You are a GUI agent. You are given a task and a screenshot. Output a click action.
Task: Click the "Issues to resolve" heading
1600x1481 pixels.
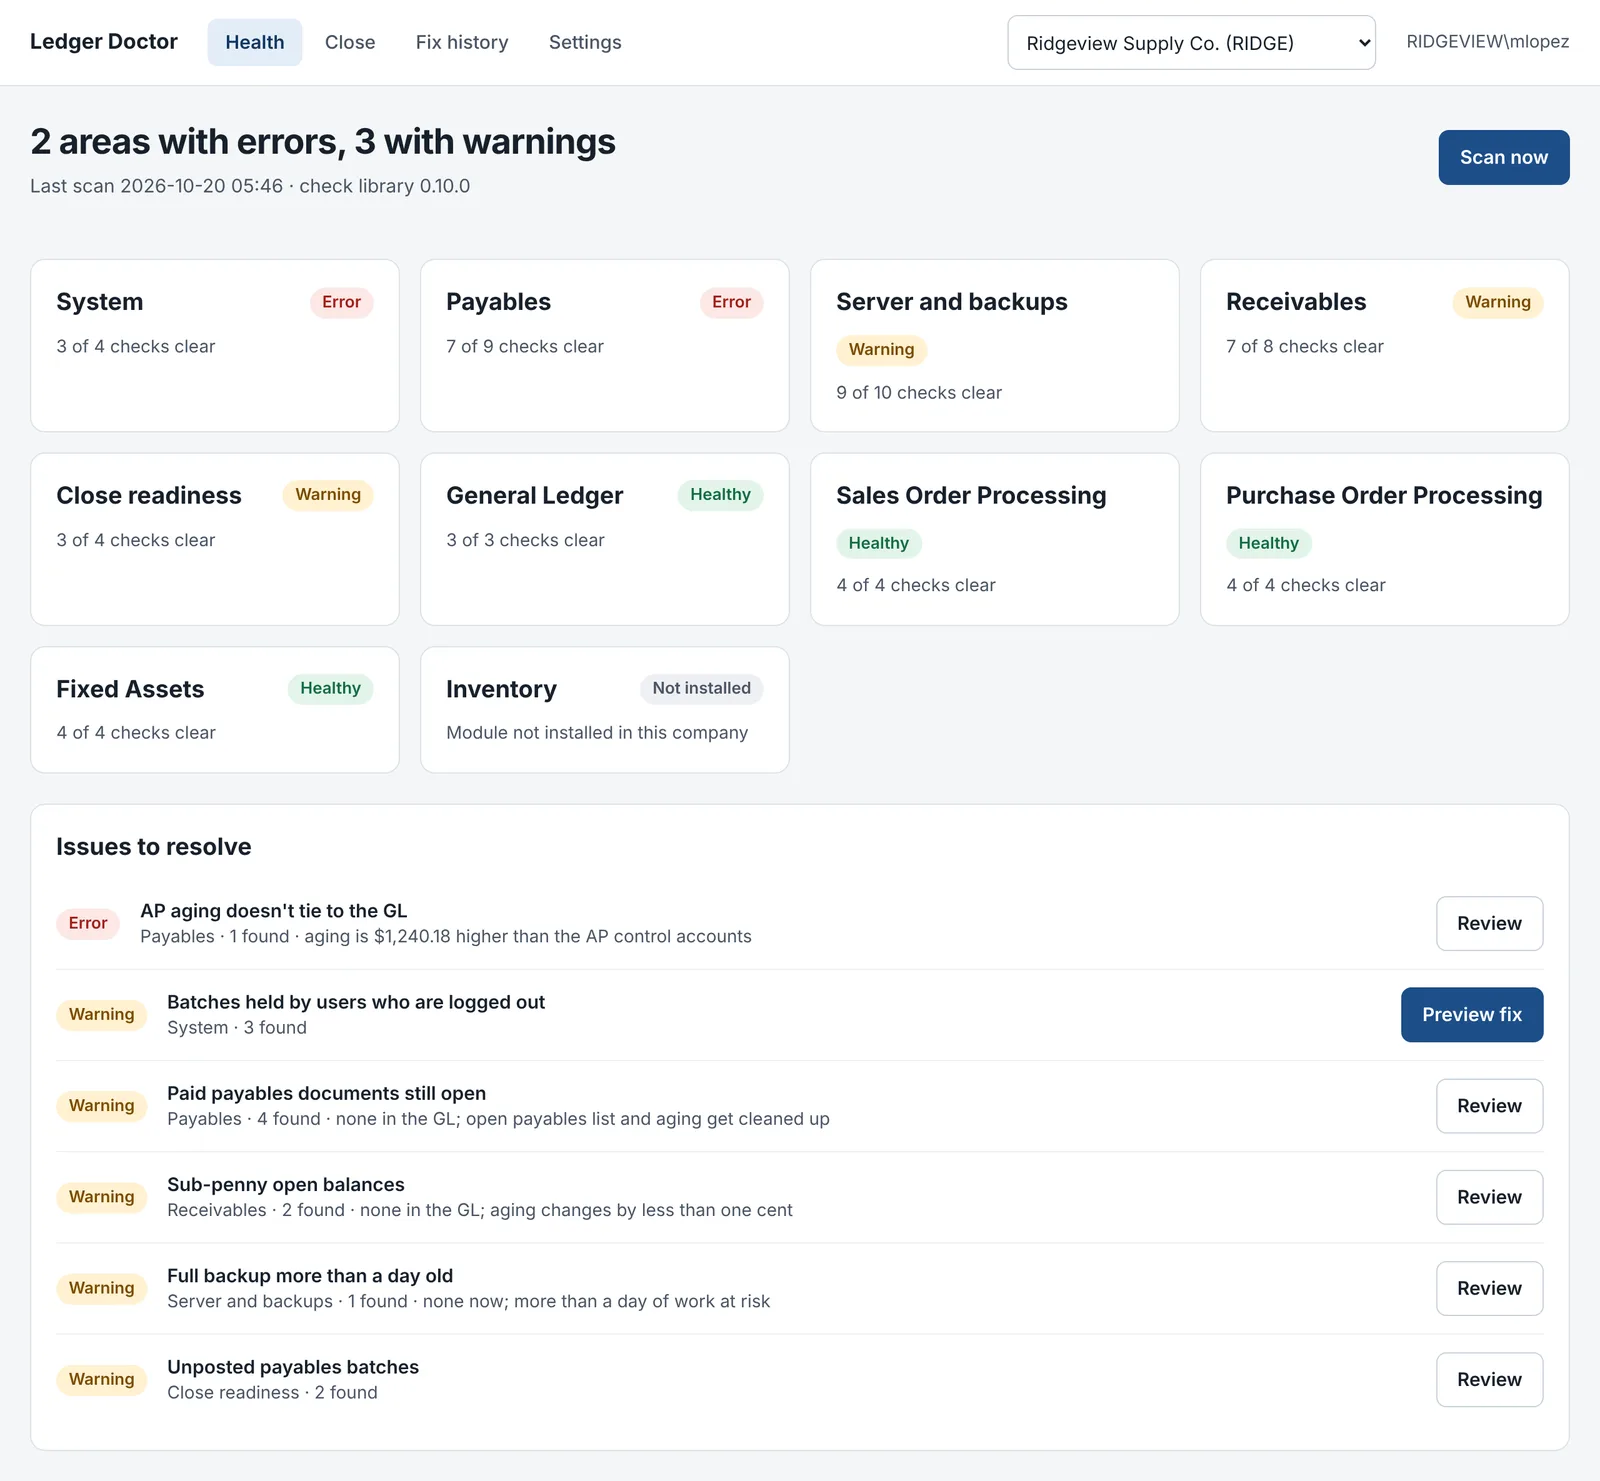coord(154,847)
